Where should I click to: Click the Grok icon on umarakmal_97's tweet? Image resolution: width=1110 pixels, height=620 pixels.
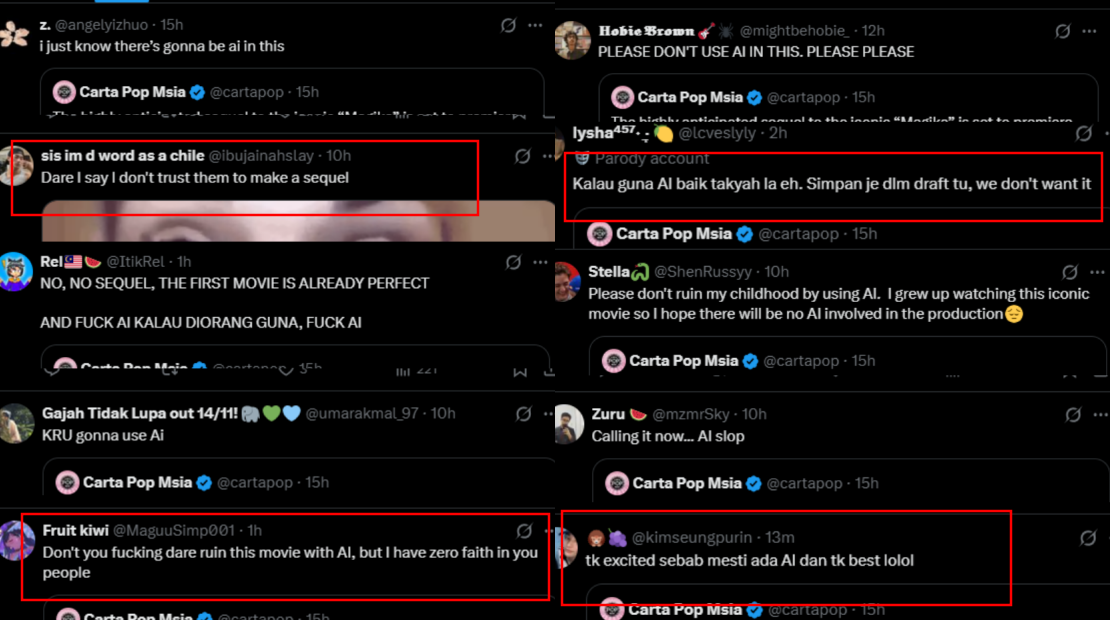coord(523,413)
